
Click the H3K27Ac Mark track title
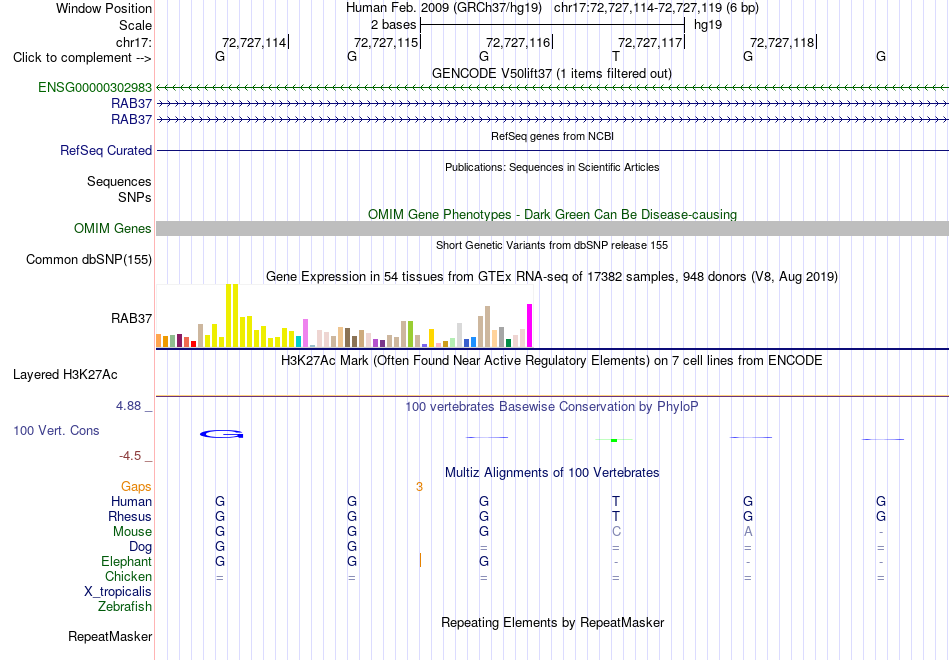click(552, 361)
